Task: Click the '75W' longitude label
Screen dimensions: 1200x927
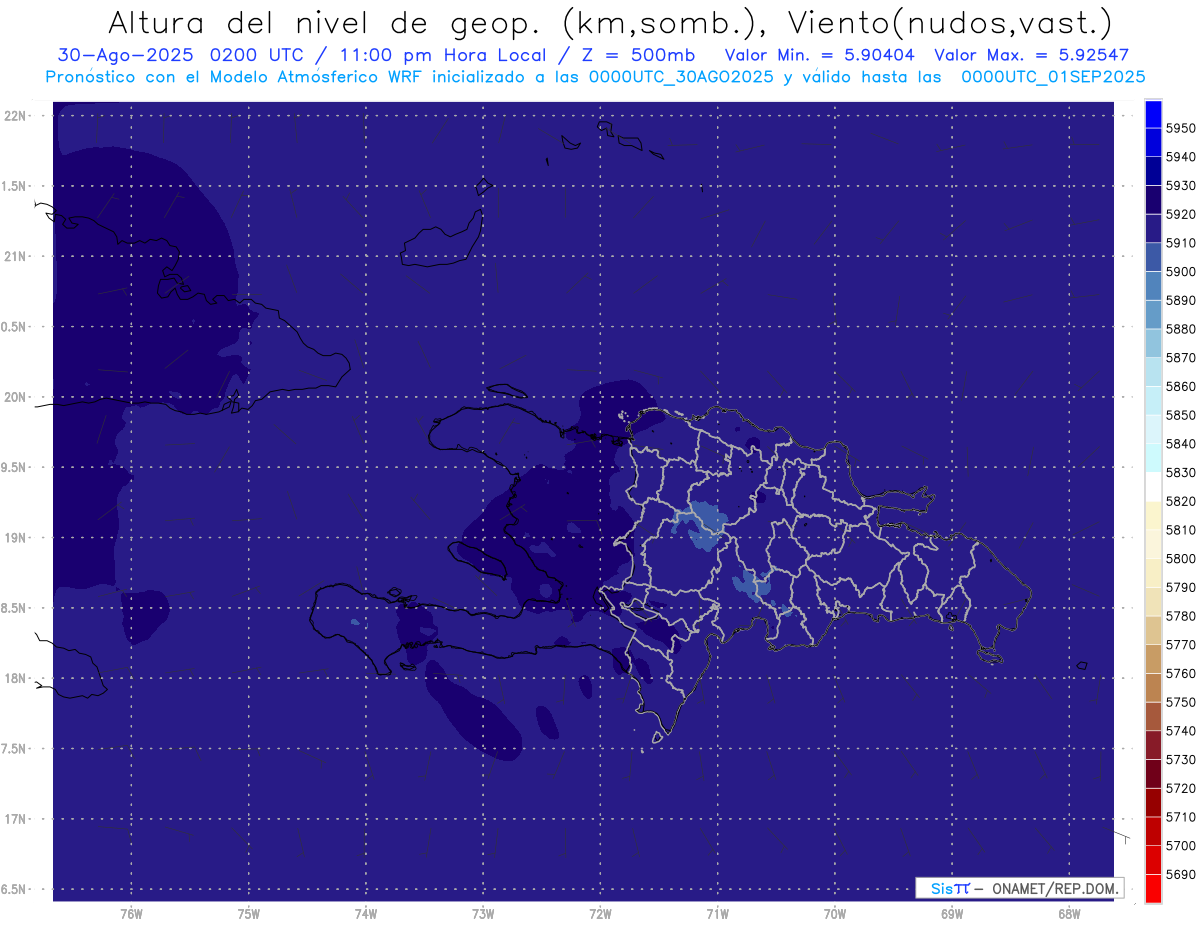Action: [x=248, y=914]
